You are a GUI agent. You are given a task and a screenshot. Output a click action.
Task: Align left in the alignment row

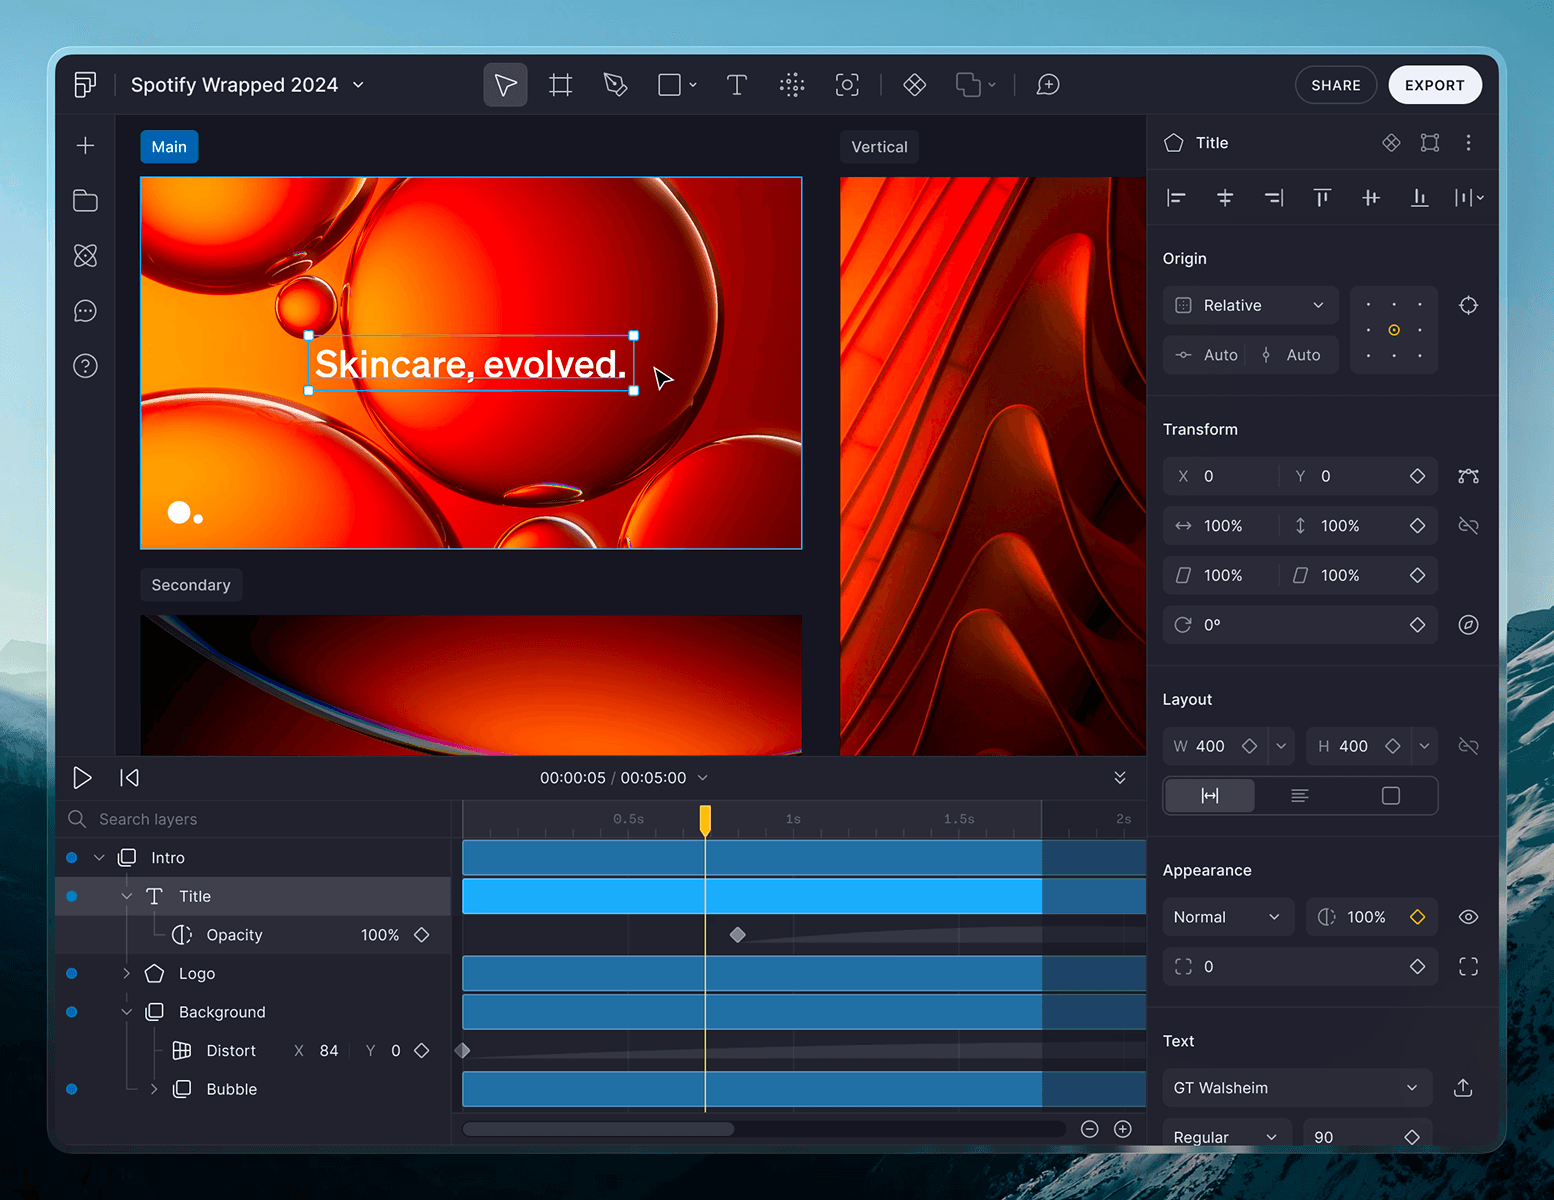tap(1176, 198)
